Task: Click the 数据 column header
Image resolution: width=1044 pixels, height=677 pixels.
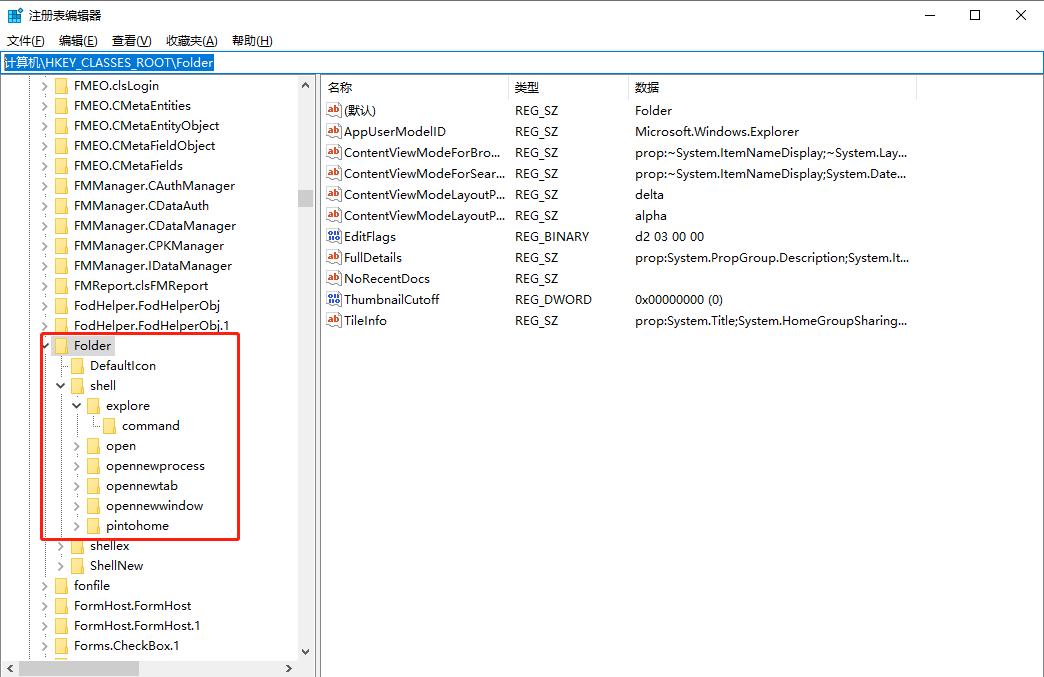Action: (772, 87)
